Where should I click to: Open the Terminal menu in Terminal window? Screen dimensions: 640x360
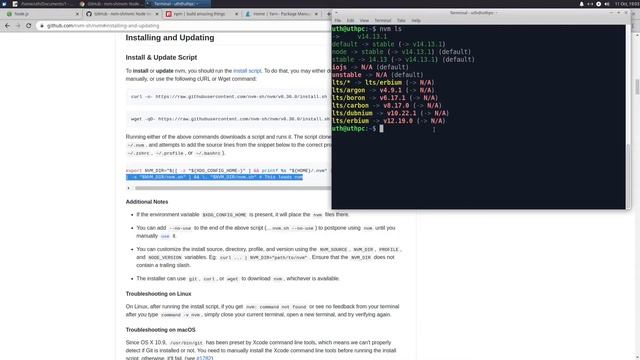pyautogui.click(x=382, y=20)
